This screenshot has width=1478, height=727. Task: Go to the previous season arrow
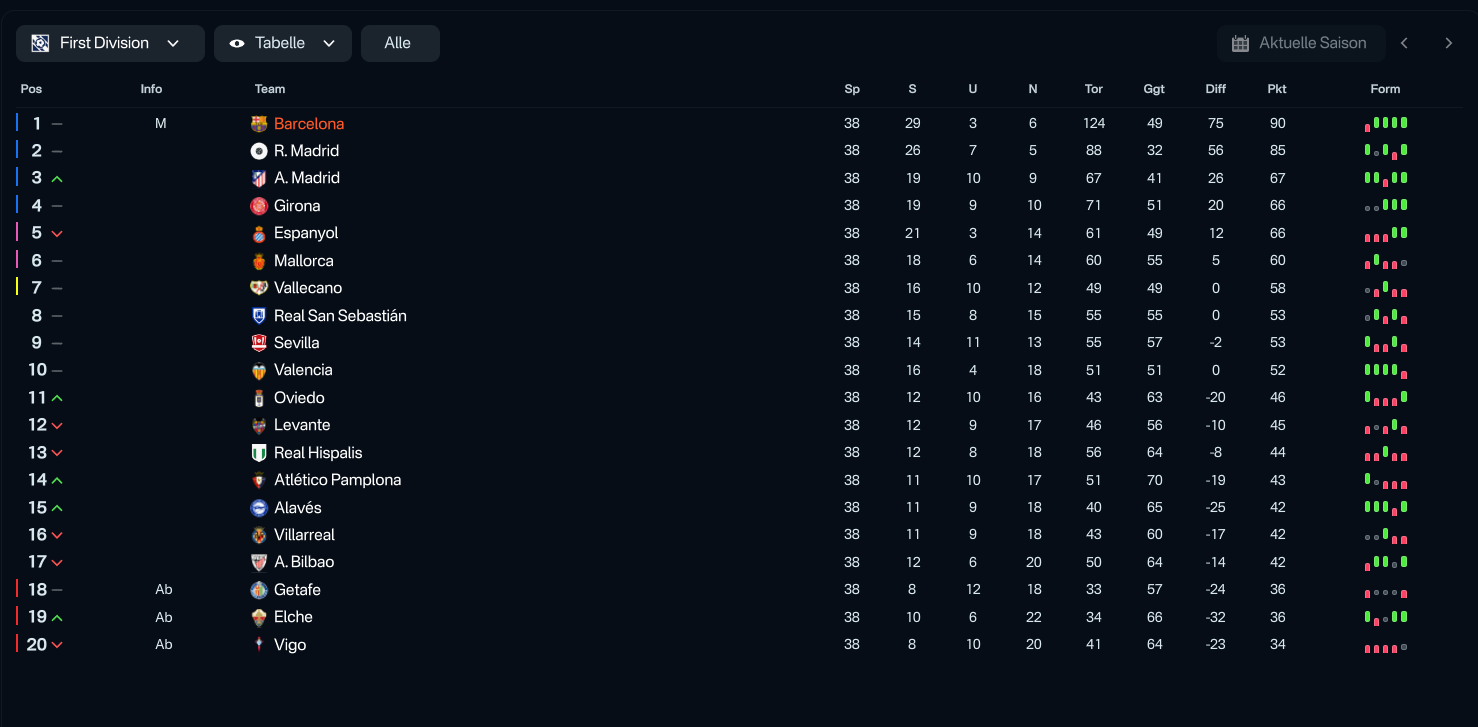[1404, 43]
